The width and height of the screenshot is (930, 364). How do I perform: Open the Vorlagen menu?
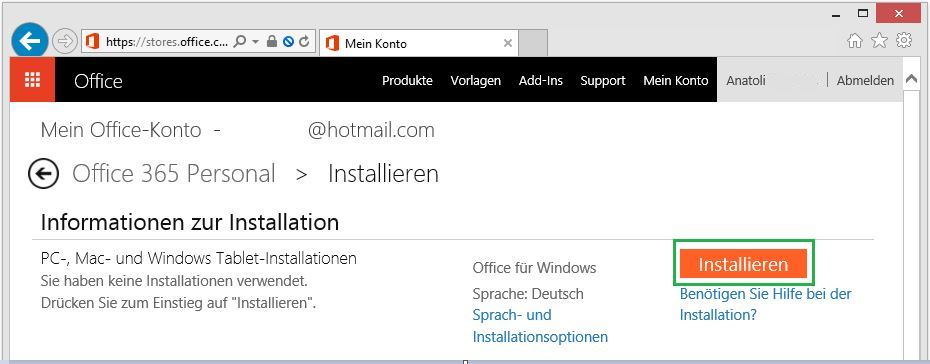tap(476, 81)
